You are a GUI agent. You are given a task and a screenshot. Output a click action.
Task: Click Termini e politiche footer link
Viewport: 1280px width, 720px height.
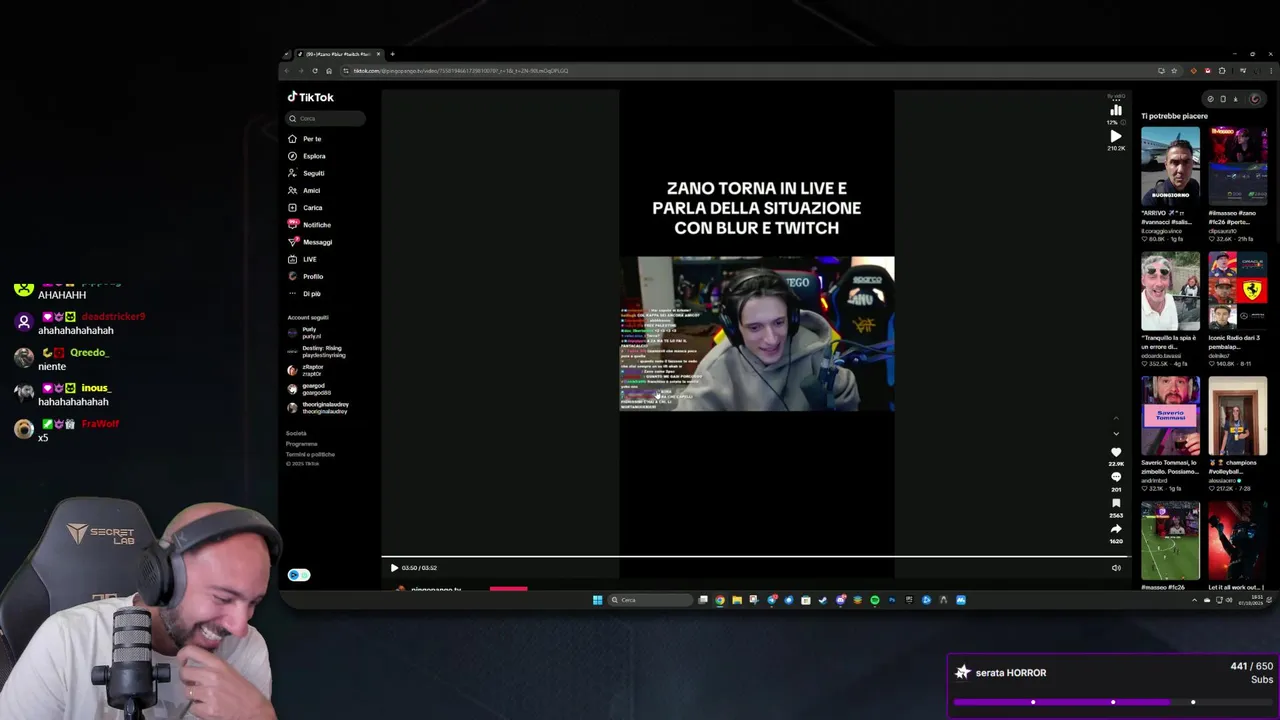click(310, 454)
